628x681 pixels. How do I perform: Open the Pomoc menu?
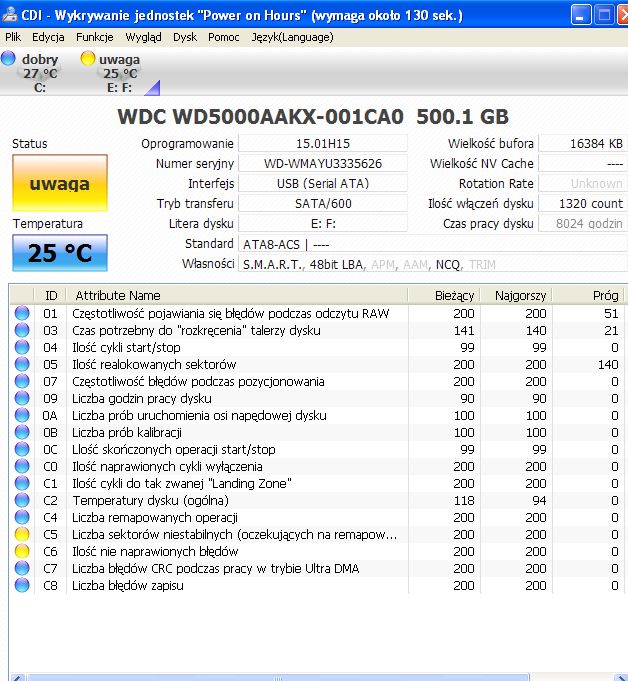(224, 37)
